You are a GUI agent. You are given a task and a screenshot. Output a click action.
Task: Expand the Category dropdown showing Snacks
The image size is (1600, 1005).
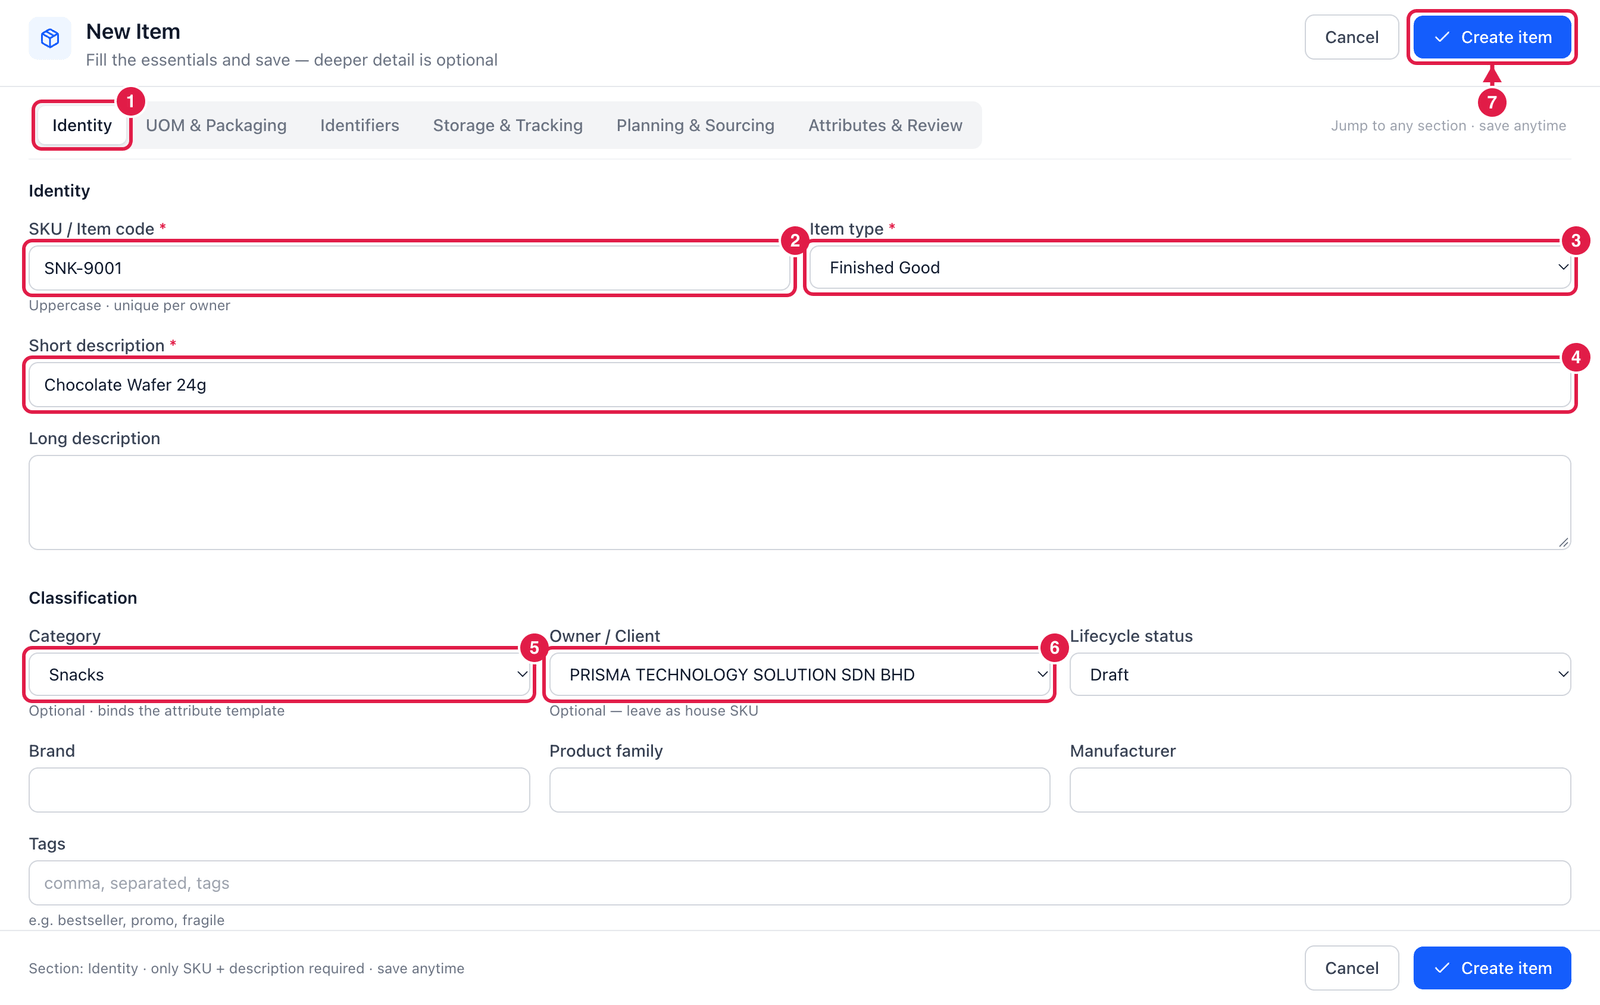(279, 675)
